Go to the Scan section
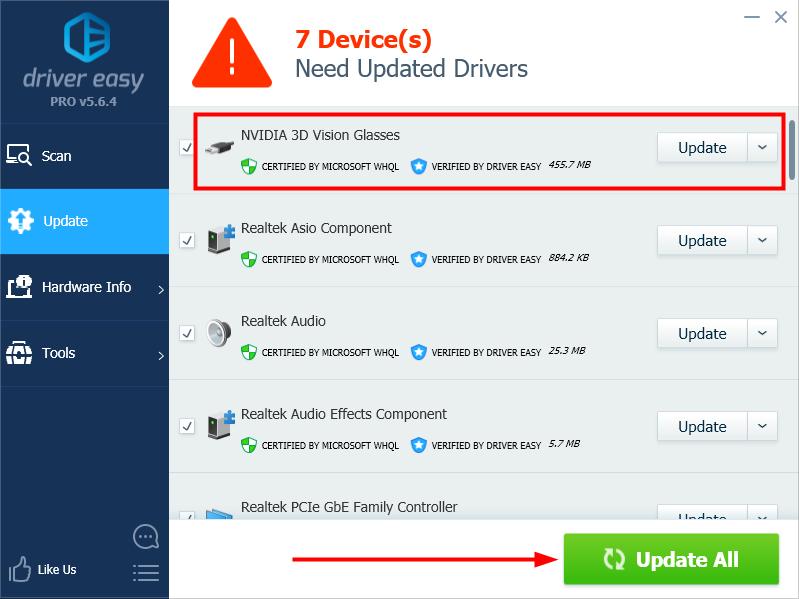The width and height of the screenshot is (799, 599). (x=85, y=156)
